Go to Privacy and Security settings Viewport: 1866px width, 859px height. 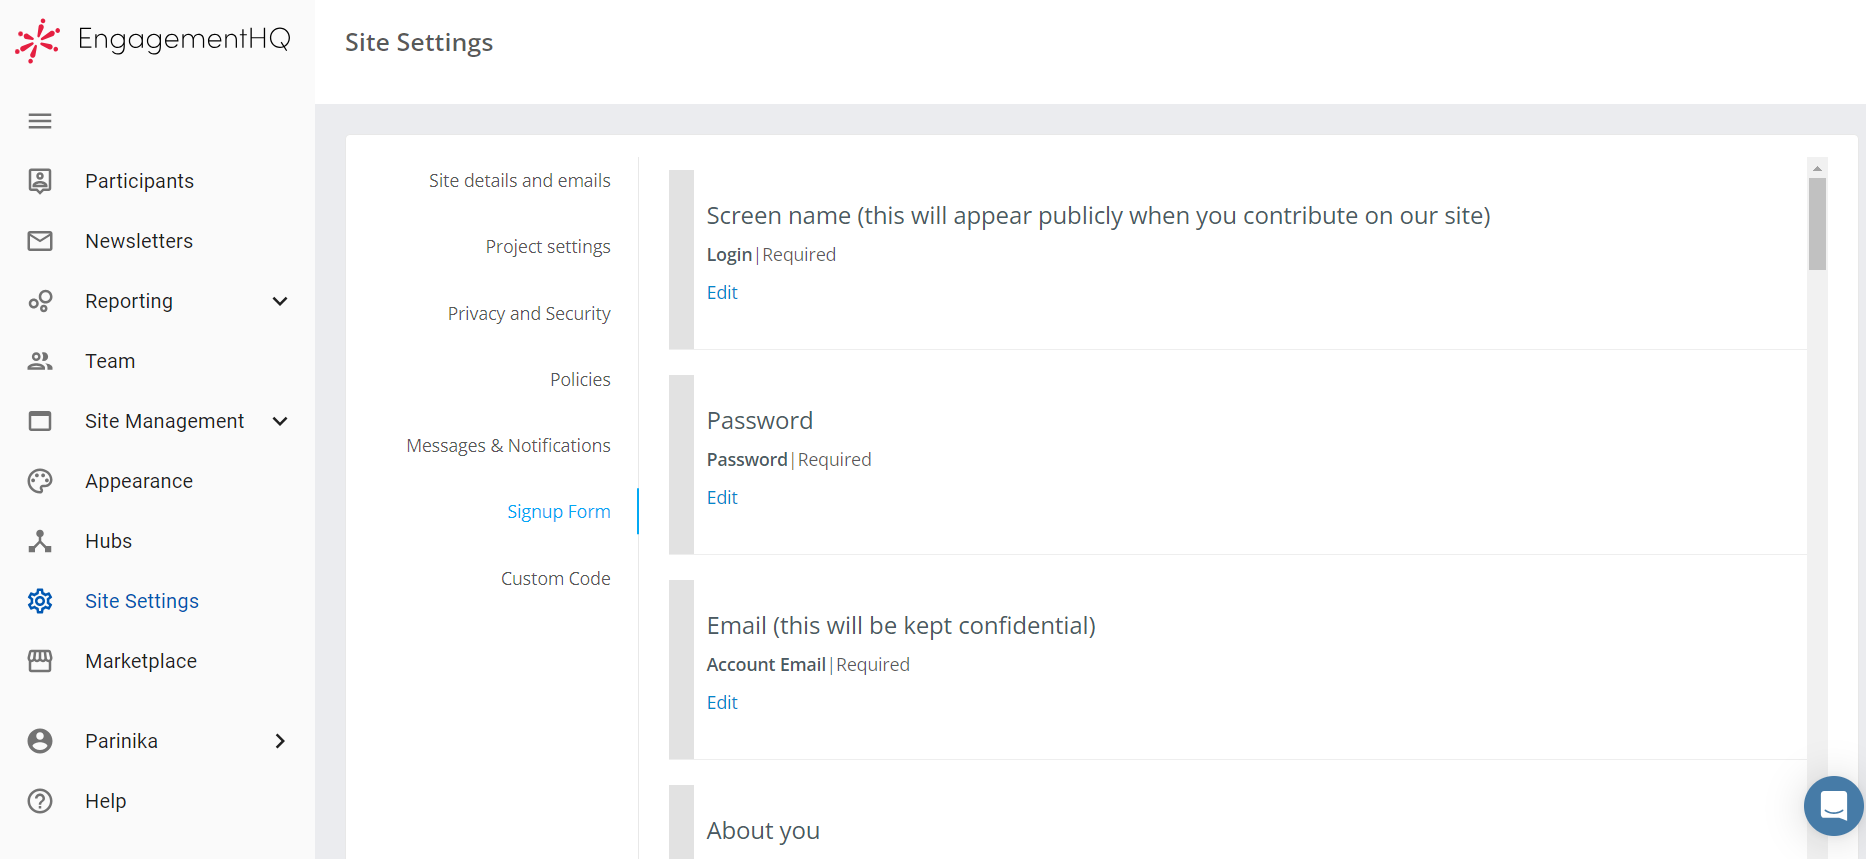529,314
